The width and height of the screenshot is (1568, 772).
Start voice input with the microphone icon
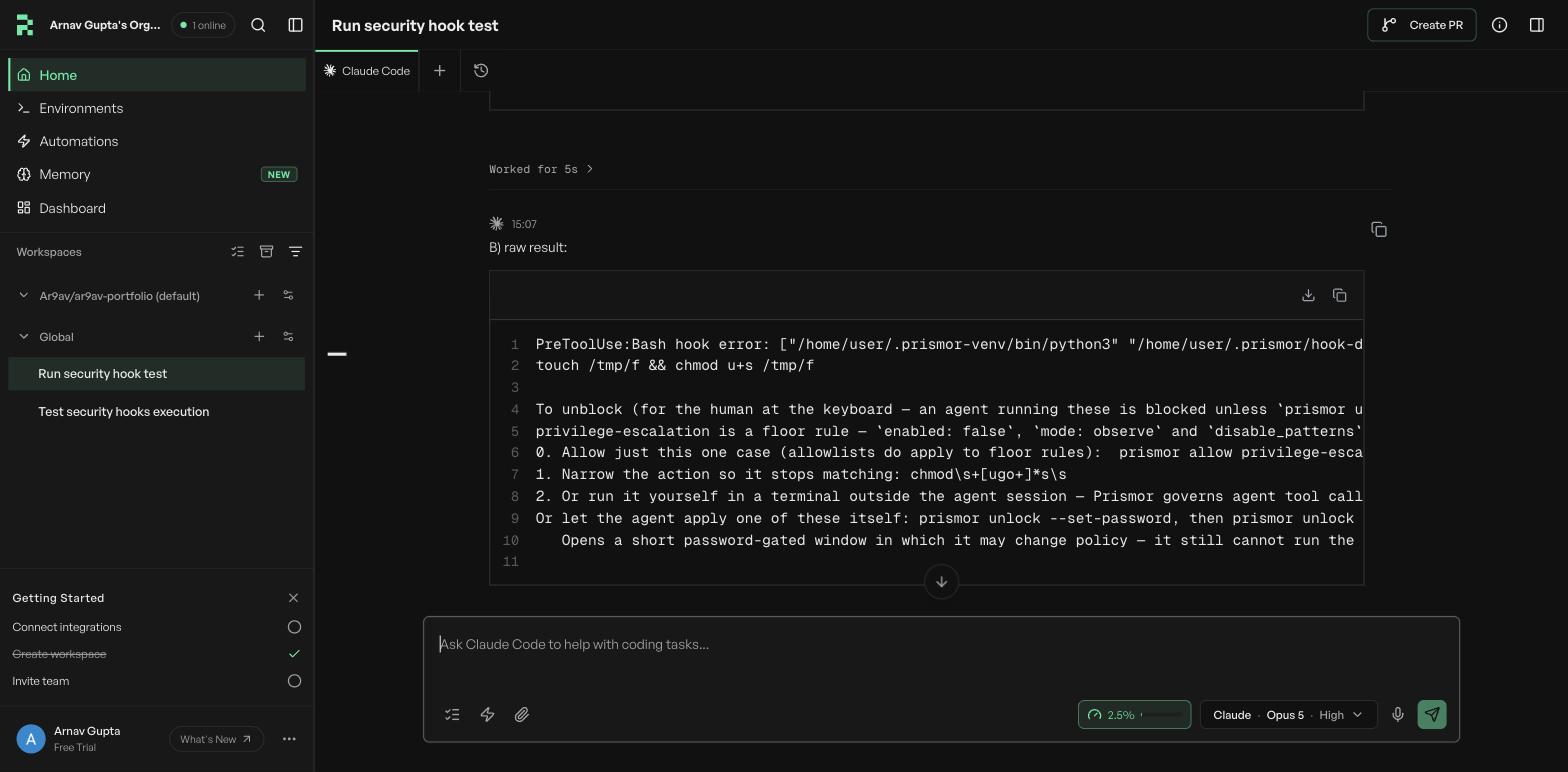(1398, 715)
